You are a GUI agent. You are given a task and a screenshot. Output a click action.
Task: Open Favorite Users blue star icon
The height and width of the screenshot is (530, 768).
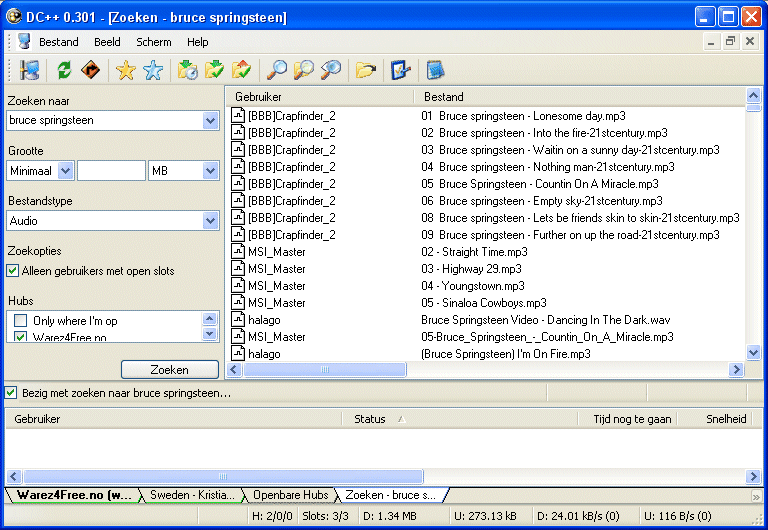tap(153, 70)
